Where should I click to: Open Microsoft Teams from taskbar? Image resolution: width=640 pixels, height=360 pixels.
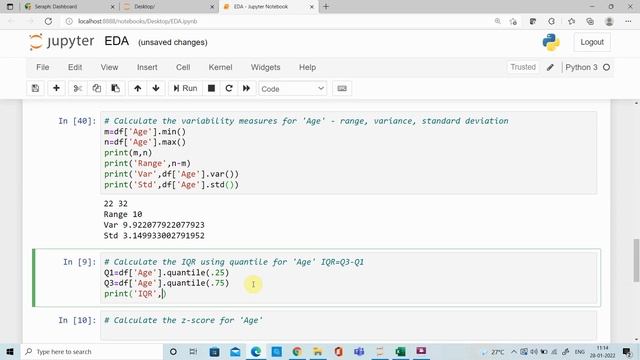359,351
